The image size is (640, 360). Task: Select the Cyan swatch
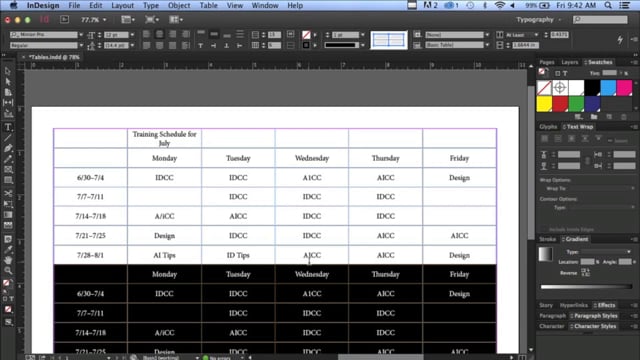click(608, 88)
